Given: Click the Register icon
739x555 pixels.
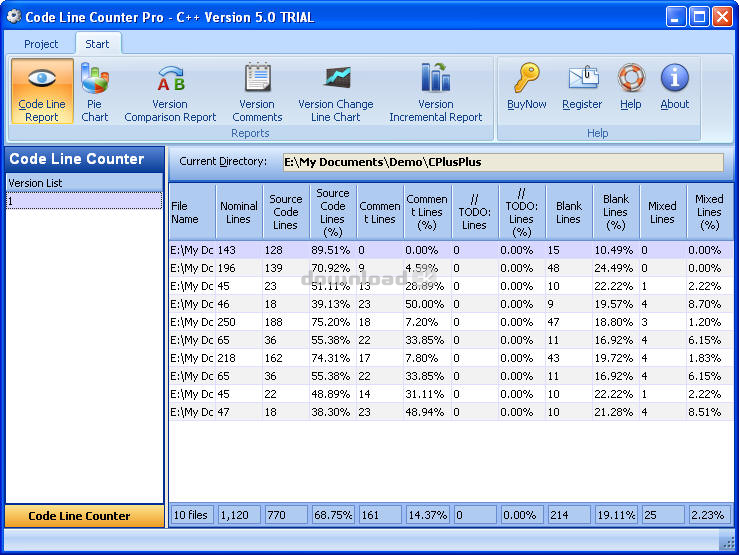Looking at the screenshot, I should 582,87.
